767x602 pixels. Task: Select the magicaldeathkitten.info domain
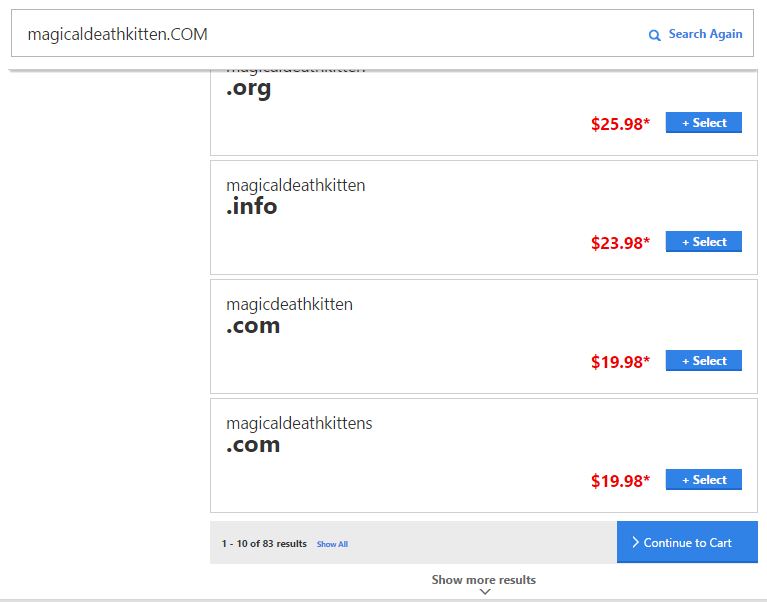point(703,242)
